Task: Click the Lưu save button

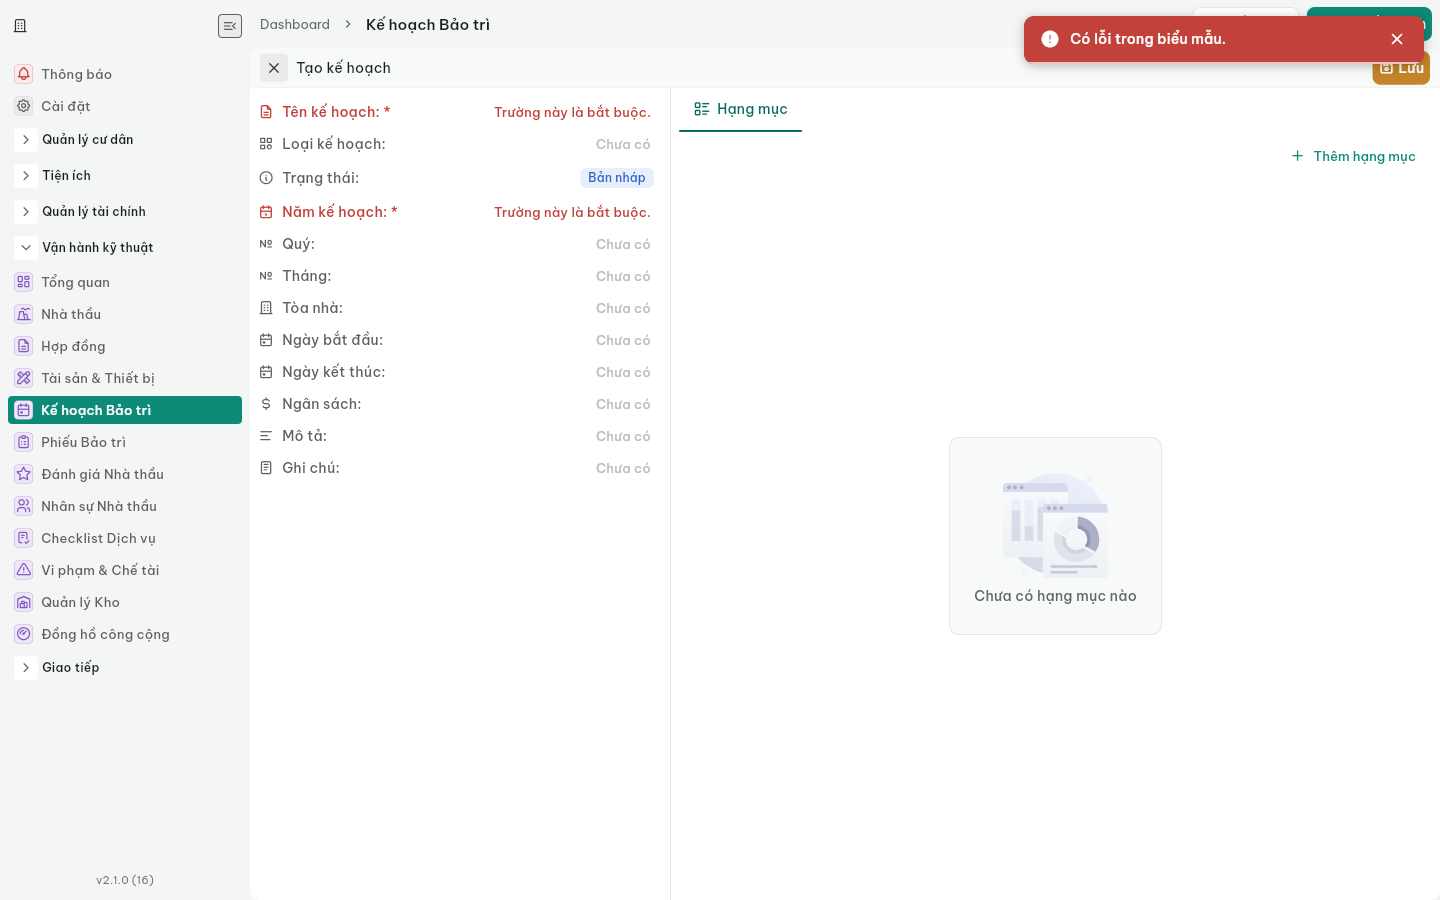Action: pos(1401,68)
